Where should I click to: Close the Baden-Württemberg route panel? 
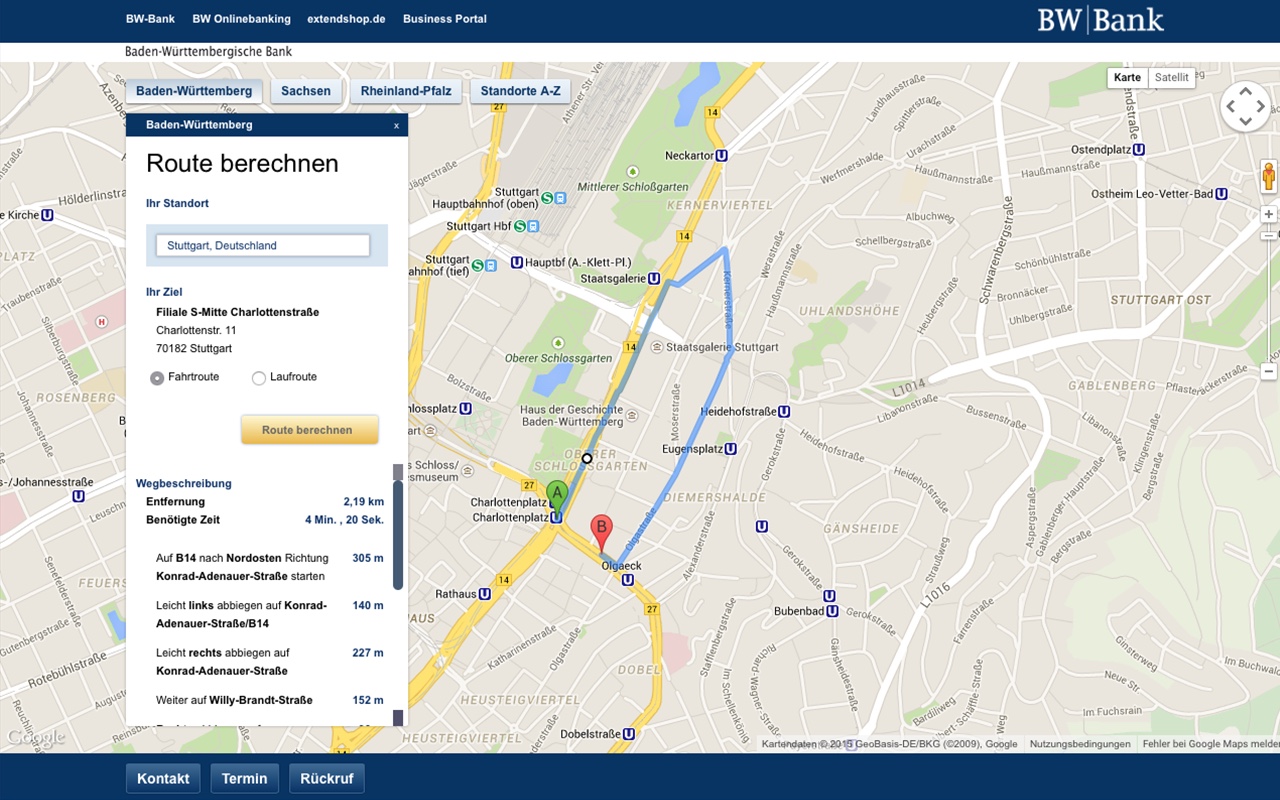pyautogui.click(x=396, y=125)
